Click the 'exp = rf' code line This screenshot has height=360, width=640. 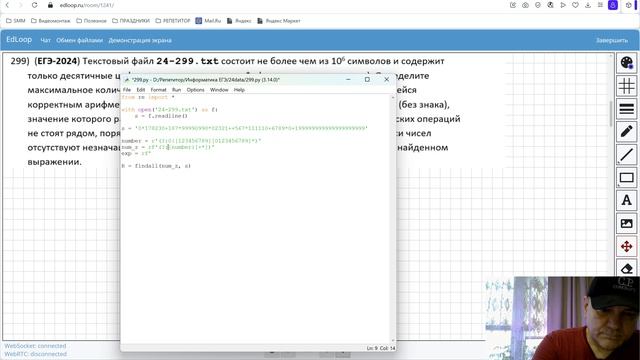click(x=136, y=153)
